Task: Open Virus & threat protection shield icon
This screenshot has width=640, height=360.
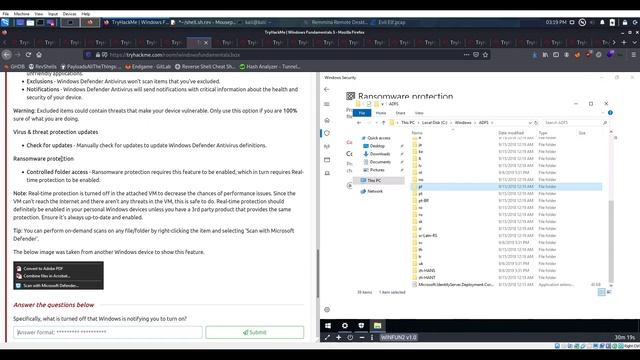Action: 327,133
